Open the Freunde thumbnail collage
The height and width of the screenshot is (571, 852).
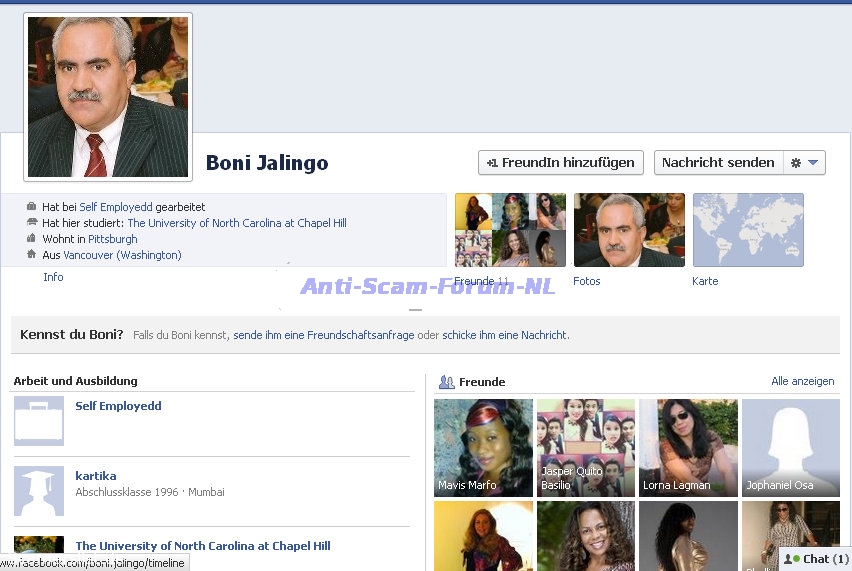pos(510,230)
